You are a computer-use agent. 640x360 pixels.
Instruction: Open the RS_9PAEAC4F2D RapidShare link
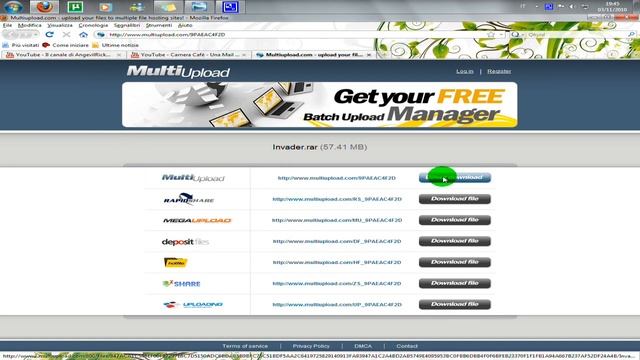[337, 199]
